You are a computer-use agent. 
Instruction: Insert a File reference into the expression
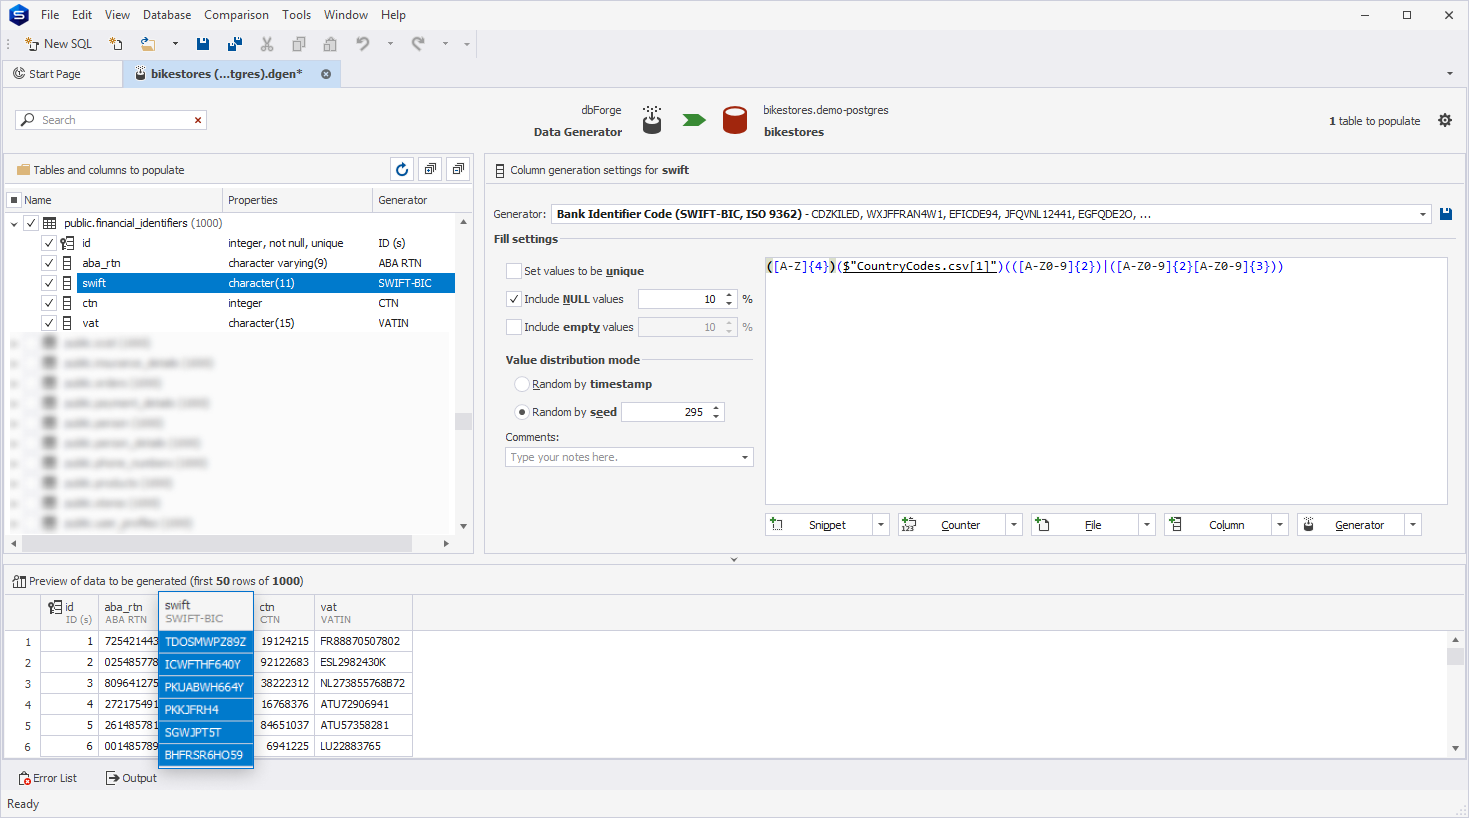point(1085,525)
